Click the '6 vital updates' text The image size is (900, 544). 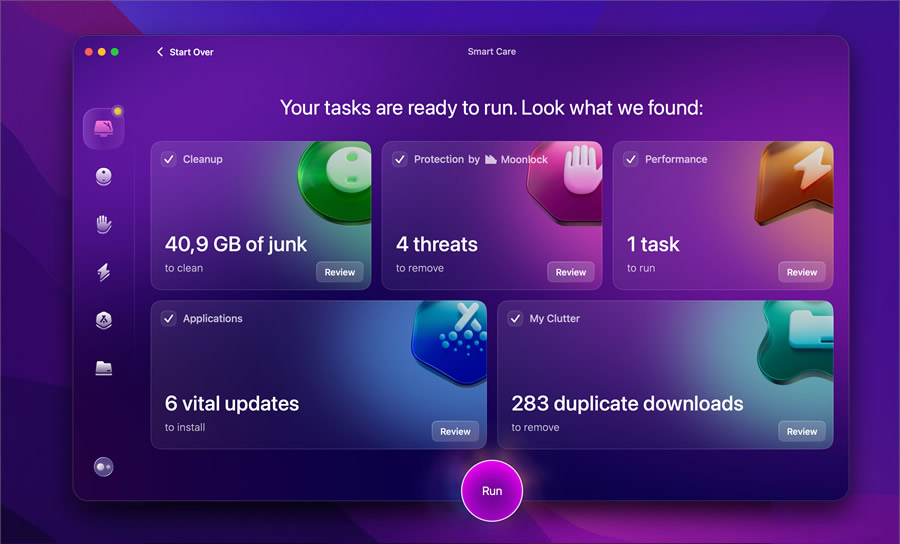pos(232,403)
